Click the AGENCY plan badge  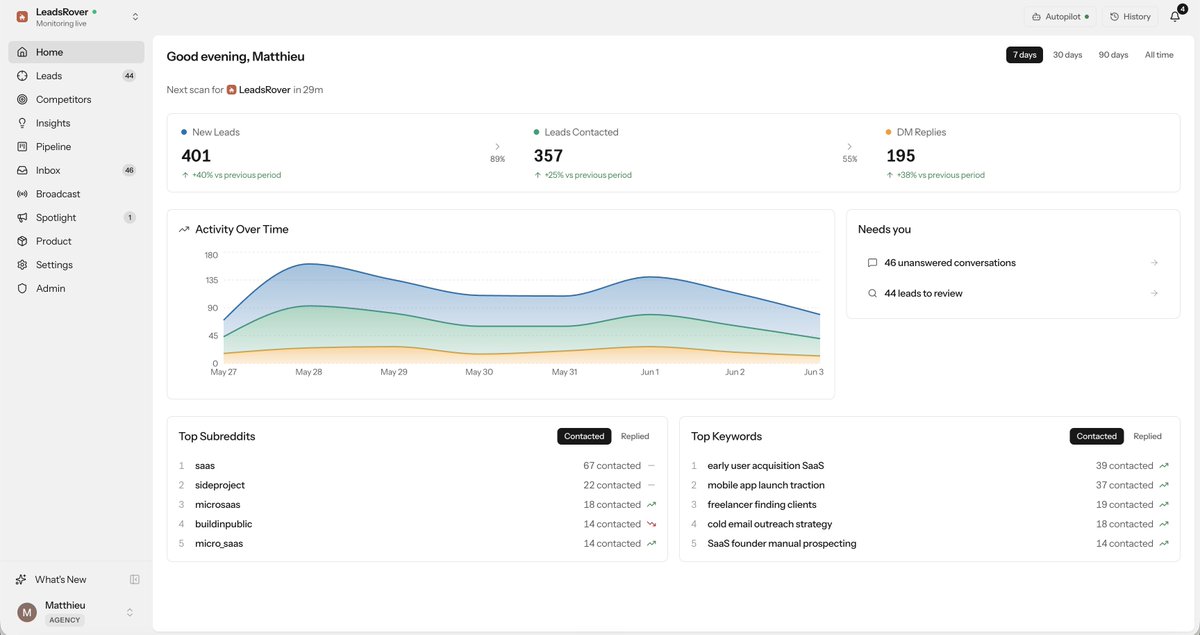click(65, 620)
